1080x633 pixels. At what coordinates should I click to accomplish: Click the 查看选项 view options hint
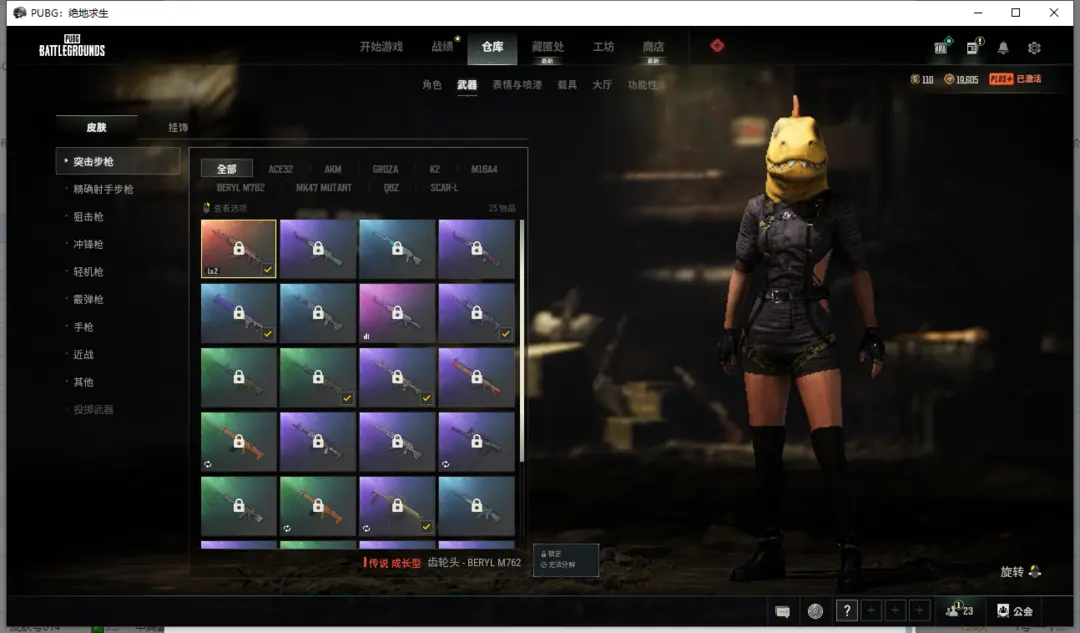coord(225,208)
